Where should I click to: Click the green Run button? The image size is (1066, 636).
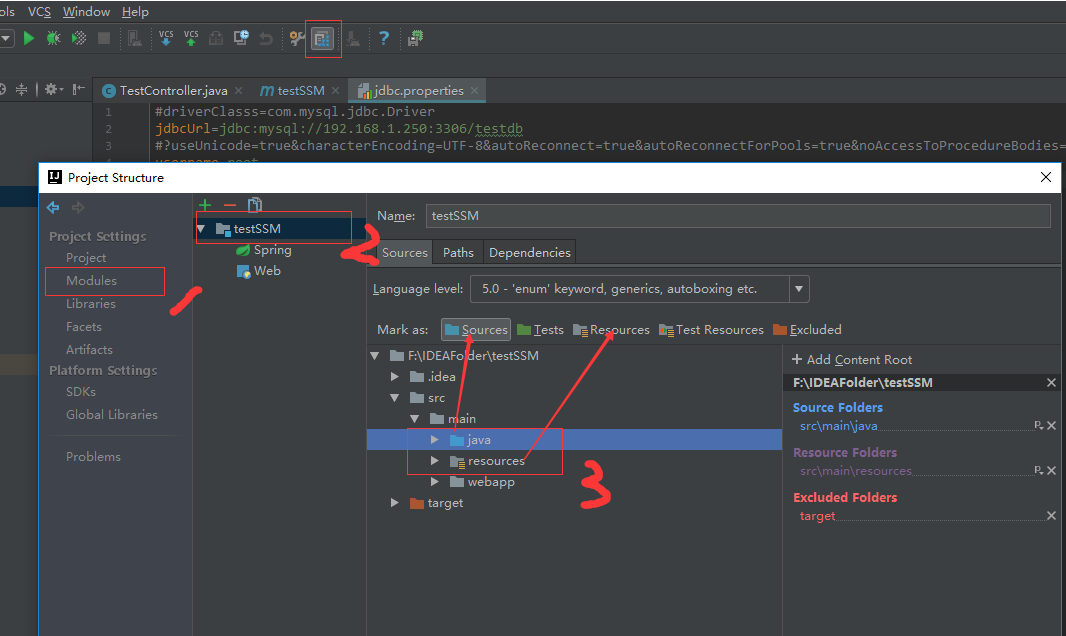point(29,38)
